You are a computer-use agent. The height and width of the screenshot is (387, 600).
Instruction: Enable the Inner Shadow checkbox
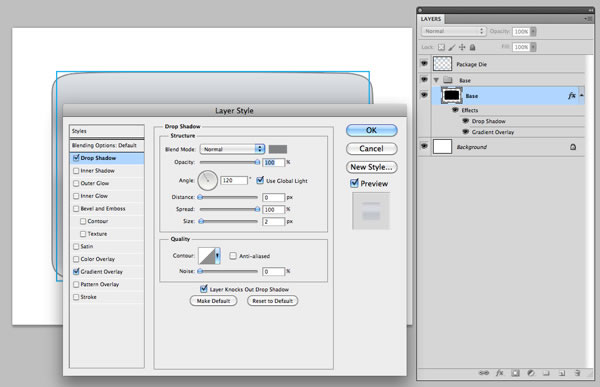[x=76, y=171]
